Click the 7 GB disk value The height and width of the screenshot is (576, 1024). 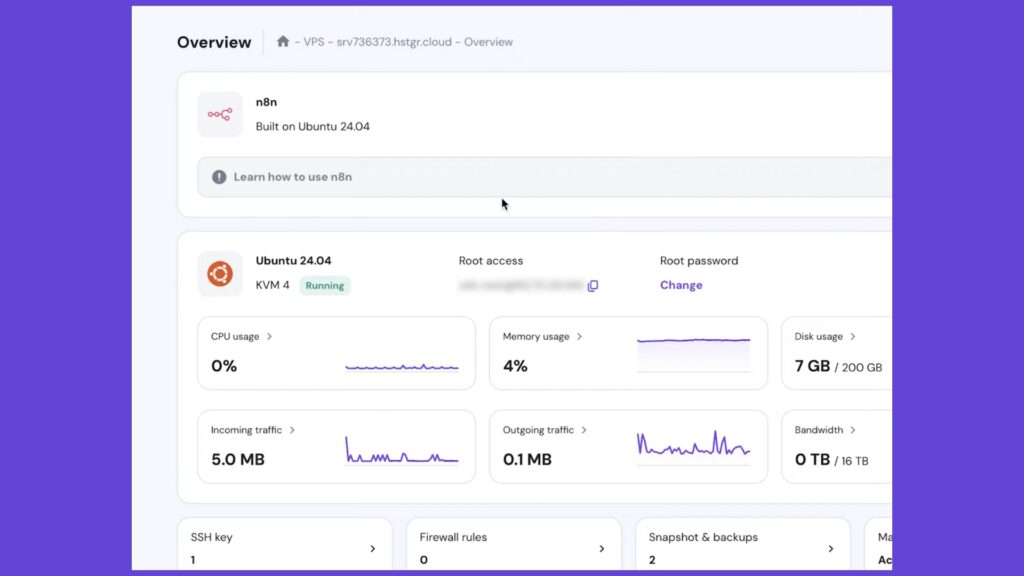click(x=812, y=366)
